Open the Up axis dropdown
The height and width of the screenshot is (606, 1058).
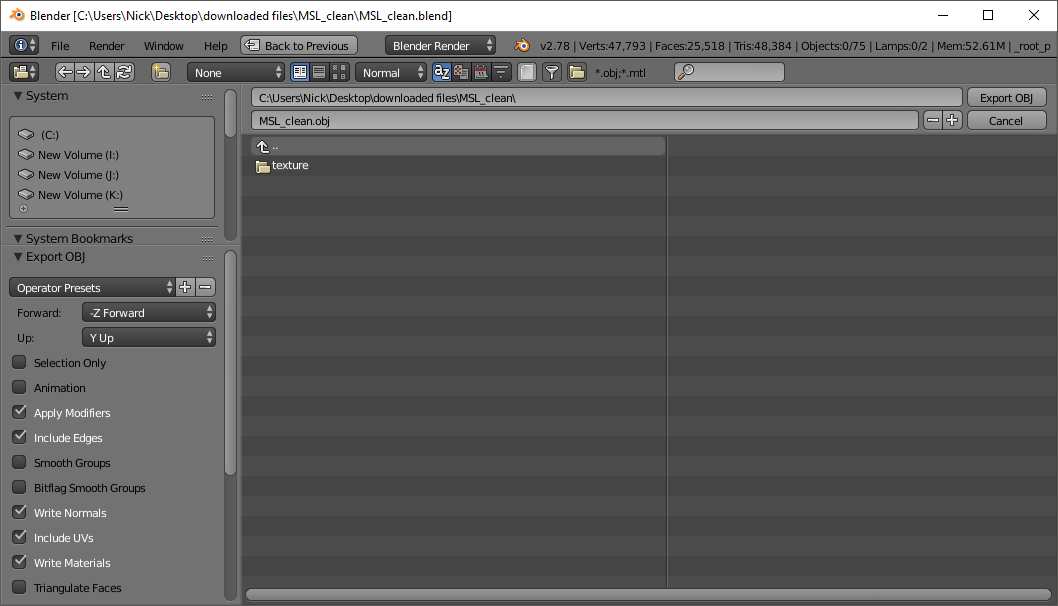[x=148, y=337]
